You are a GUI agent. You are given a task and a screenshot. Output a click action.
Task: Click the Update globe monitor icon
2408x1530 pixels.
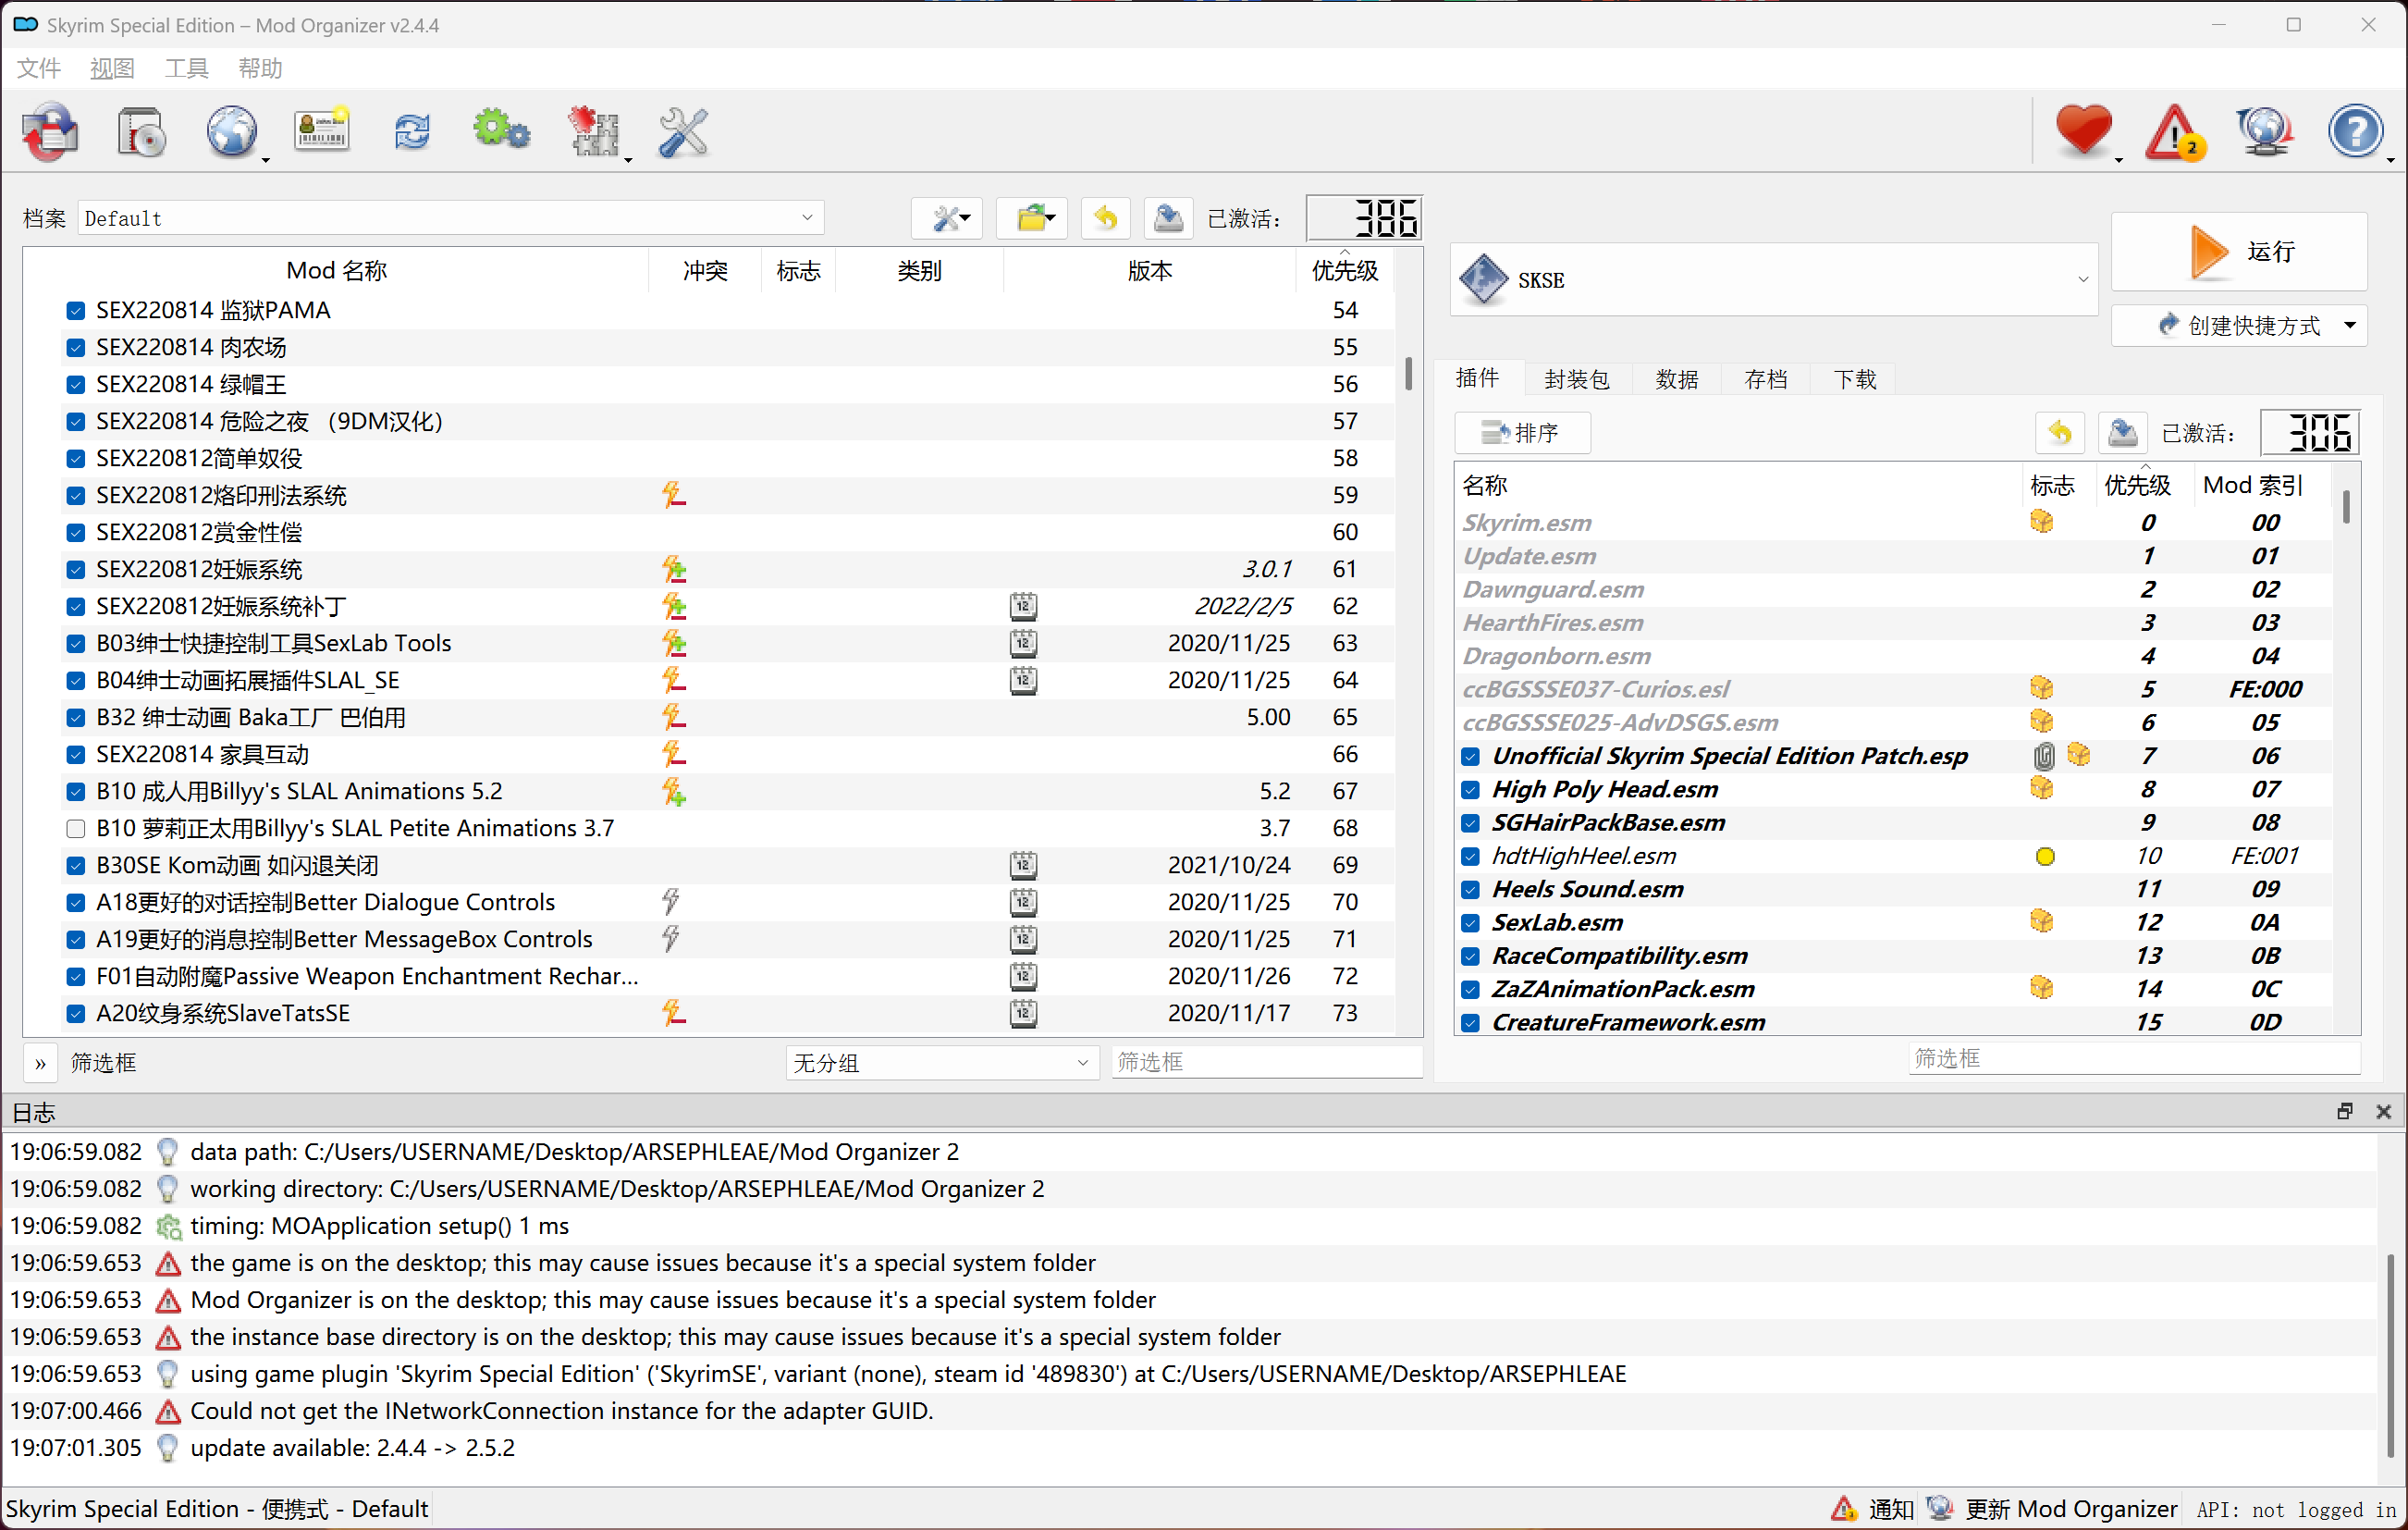[x=2264, y=131]
